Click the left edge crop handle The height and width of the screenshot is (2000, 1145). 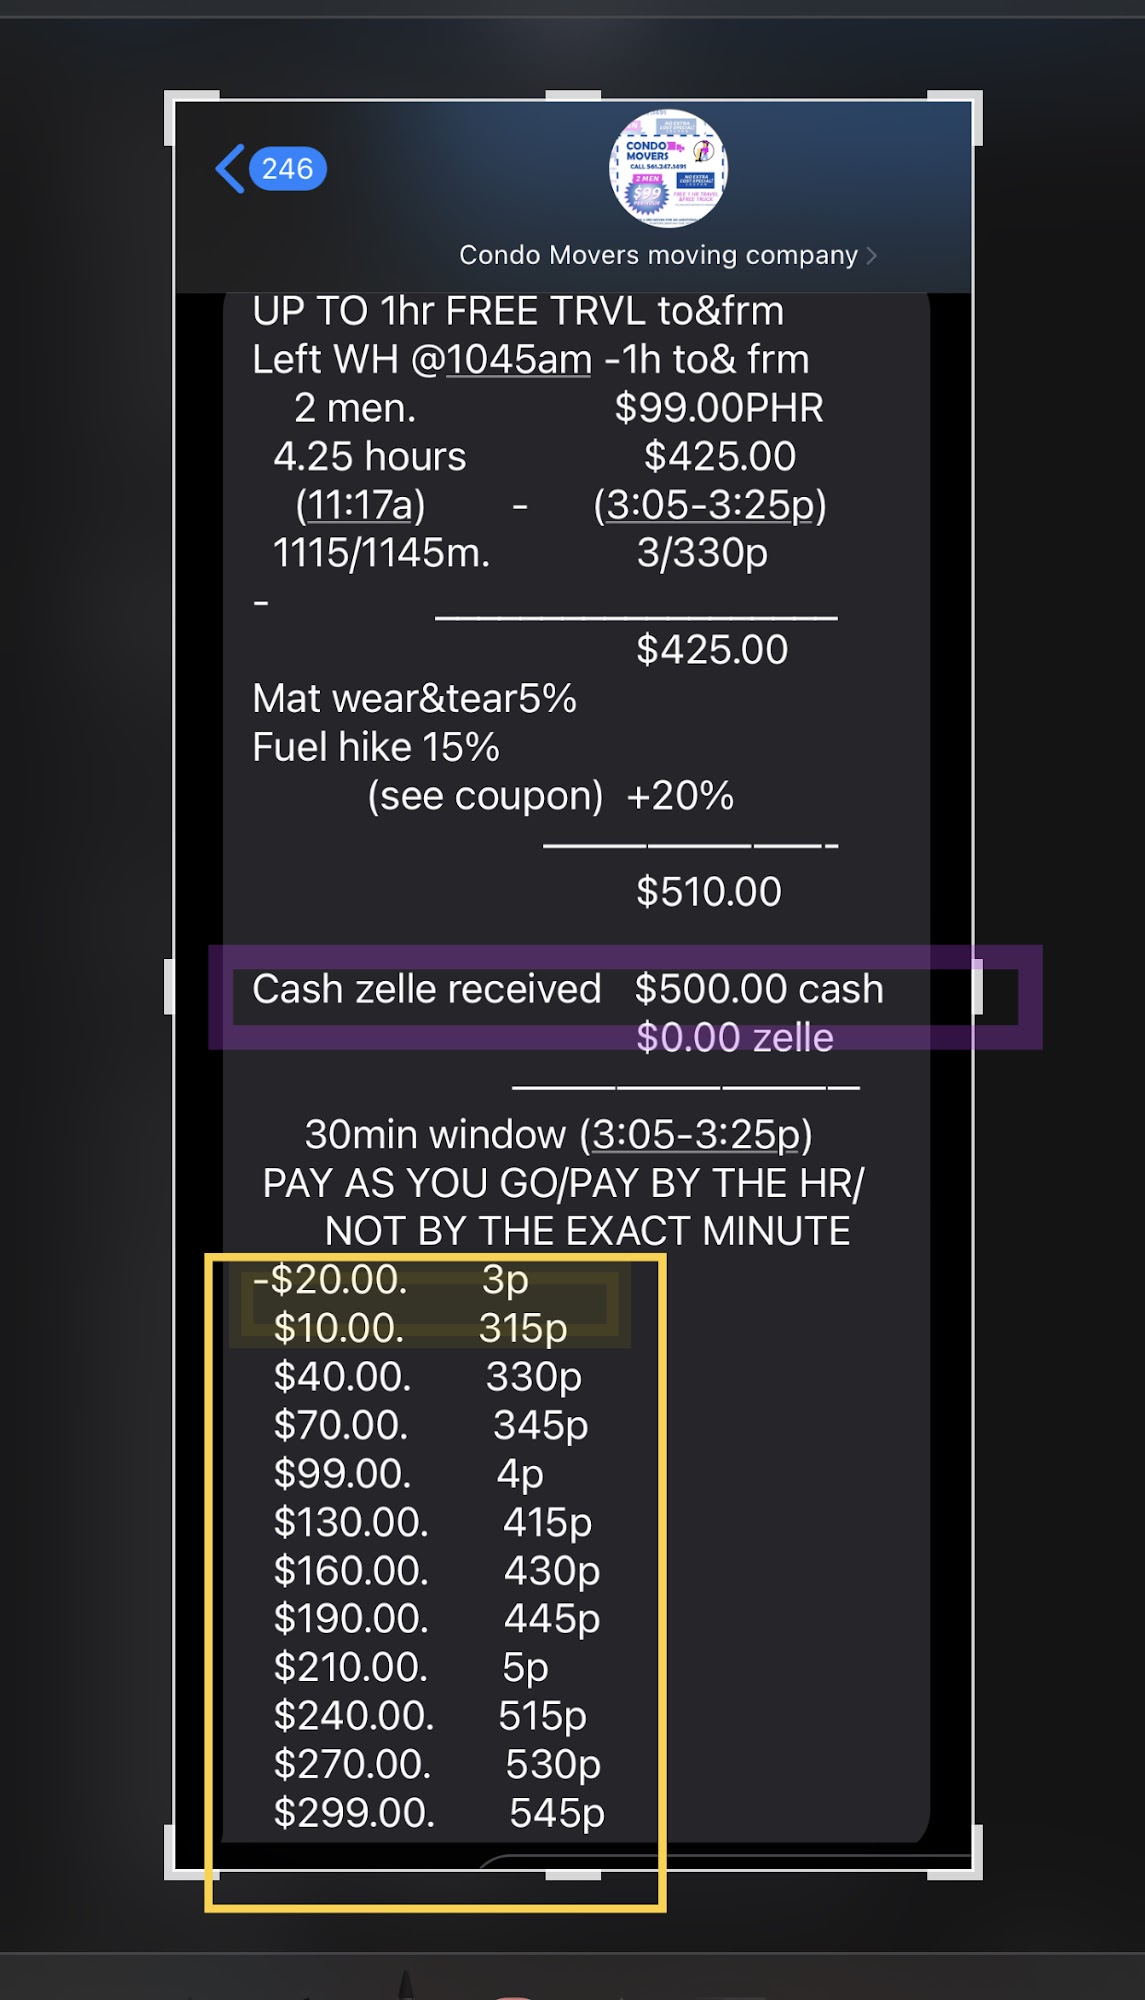click(x=169, y=986)
